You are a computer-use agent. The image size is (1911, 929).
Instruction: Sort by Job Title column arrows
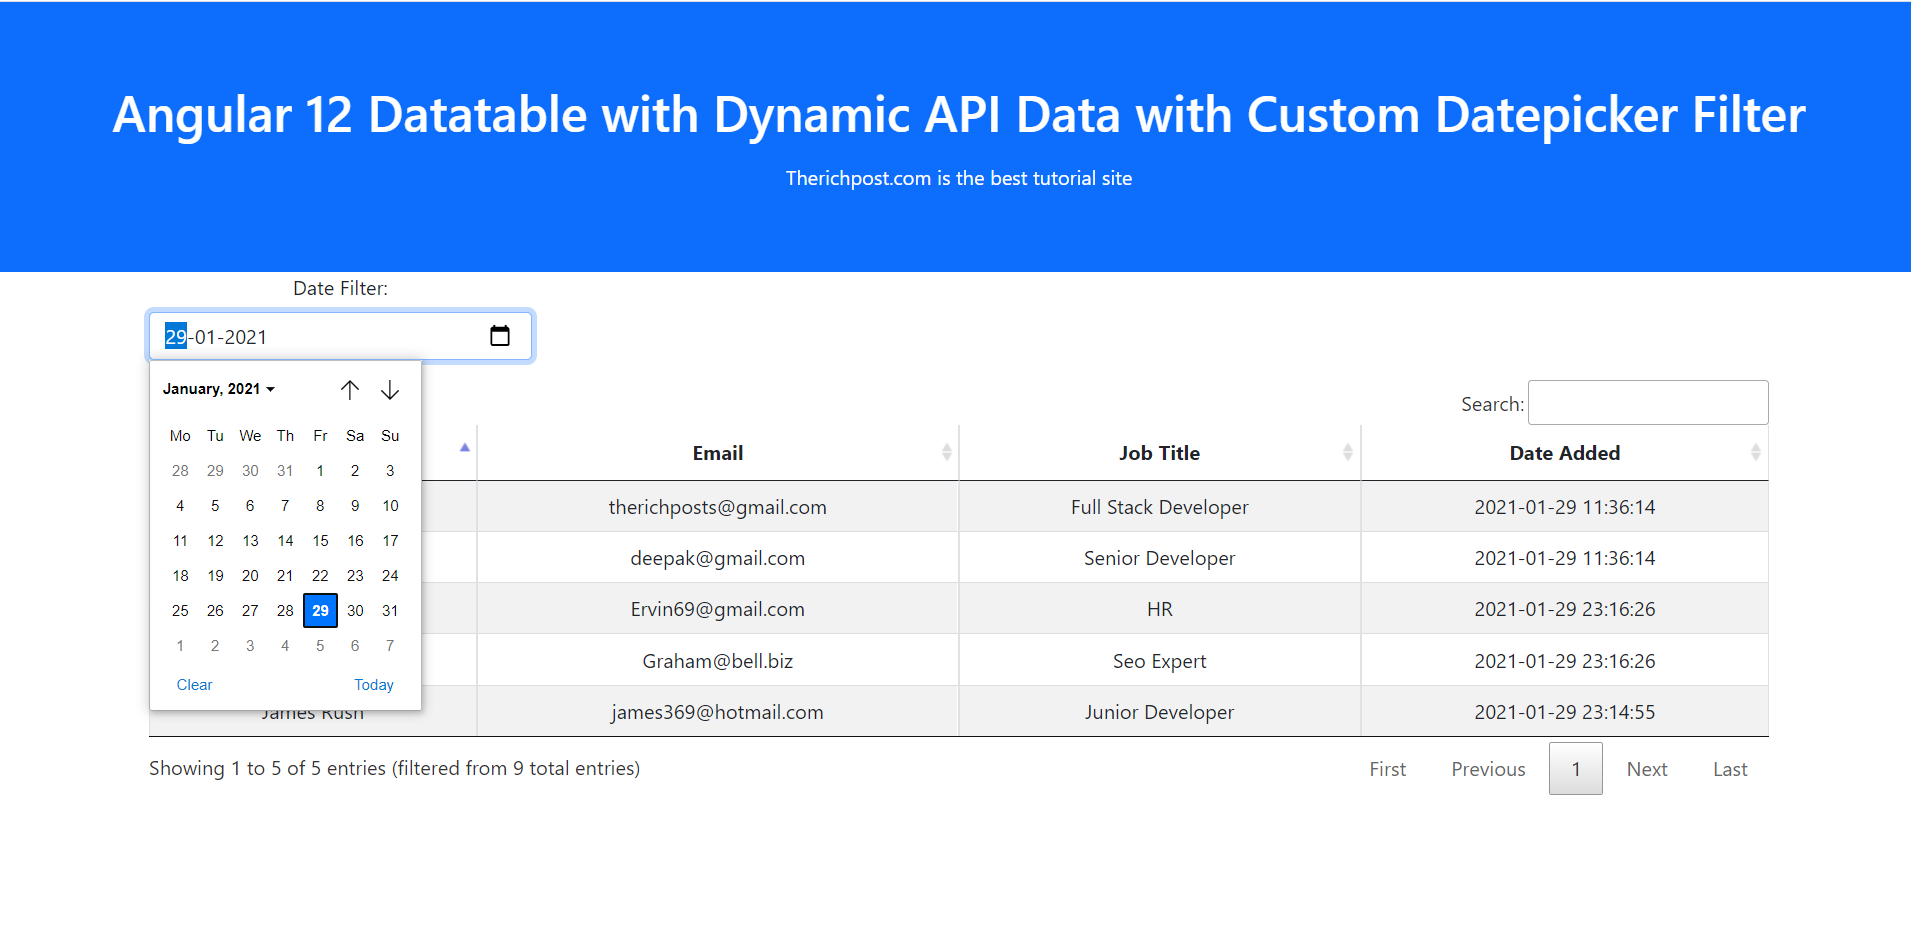1347,453
